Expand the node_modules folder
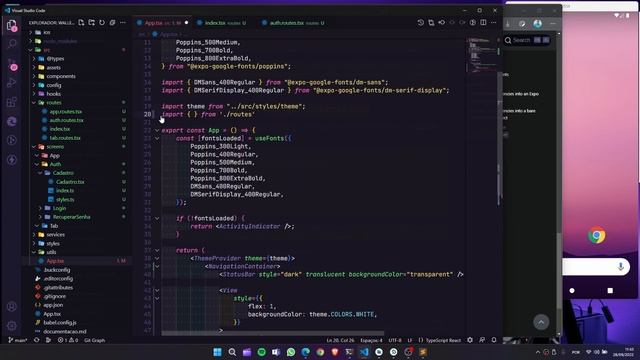 60,41
